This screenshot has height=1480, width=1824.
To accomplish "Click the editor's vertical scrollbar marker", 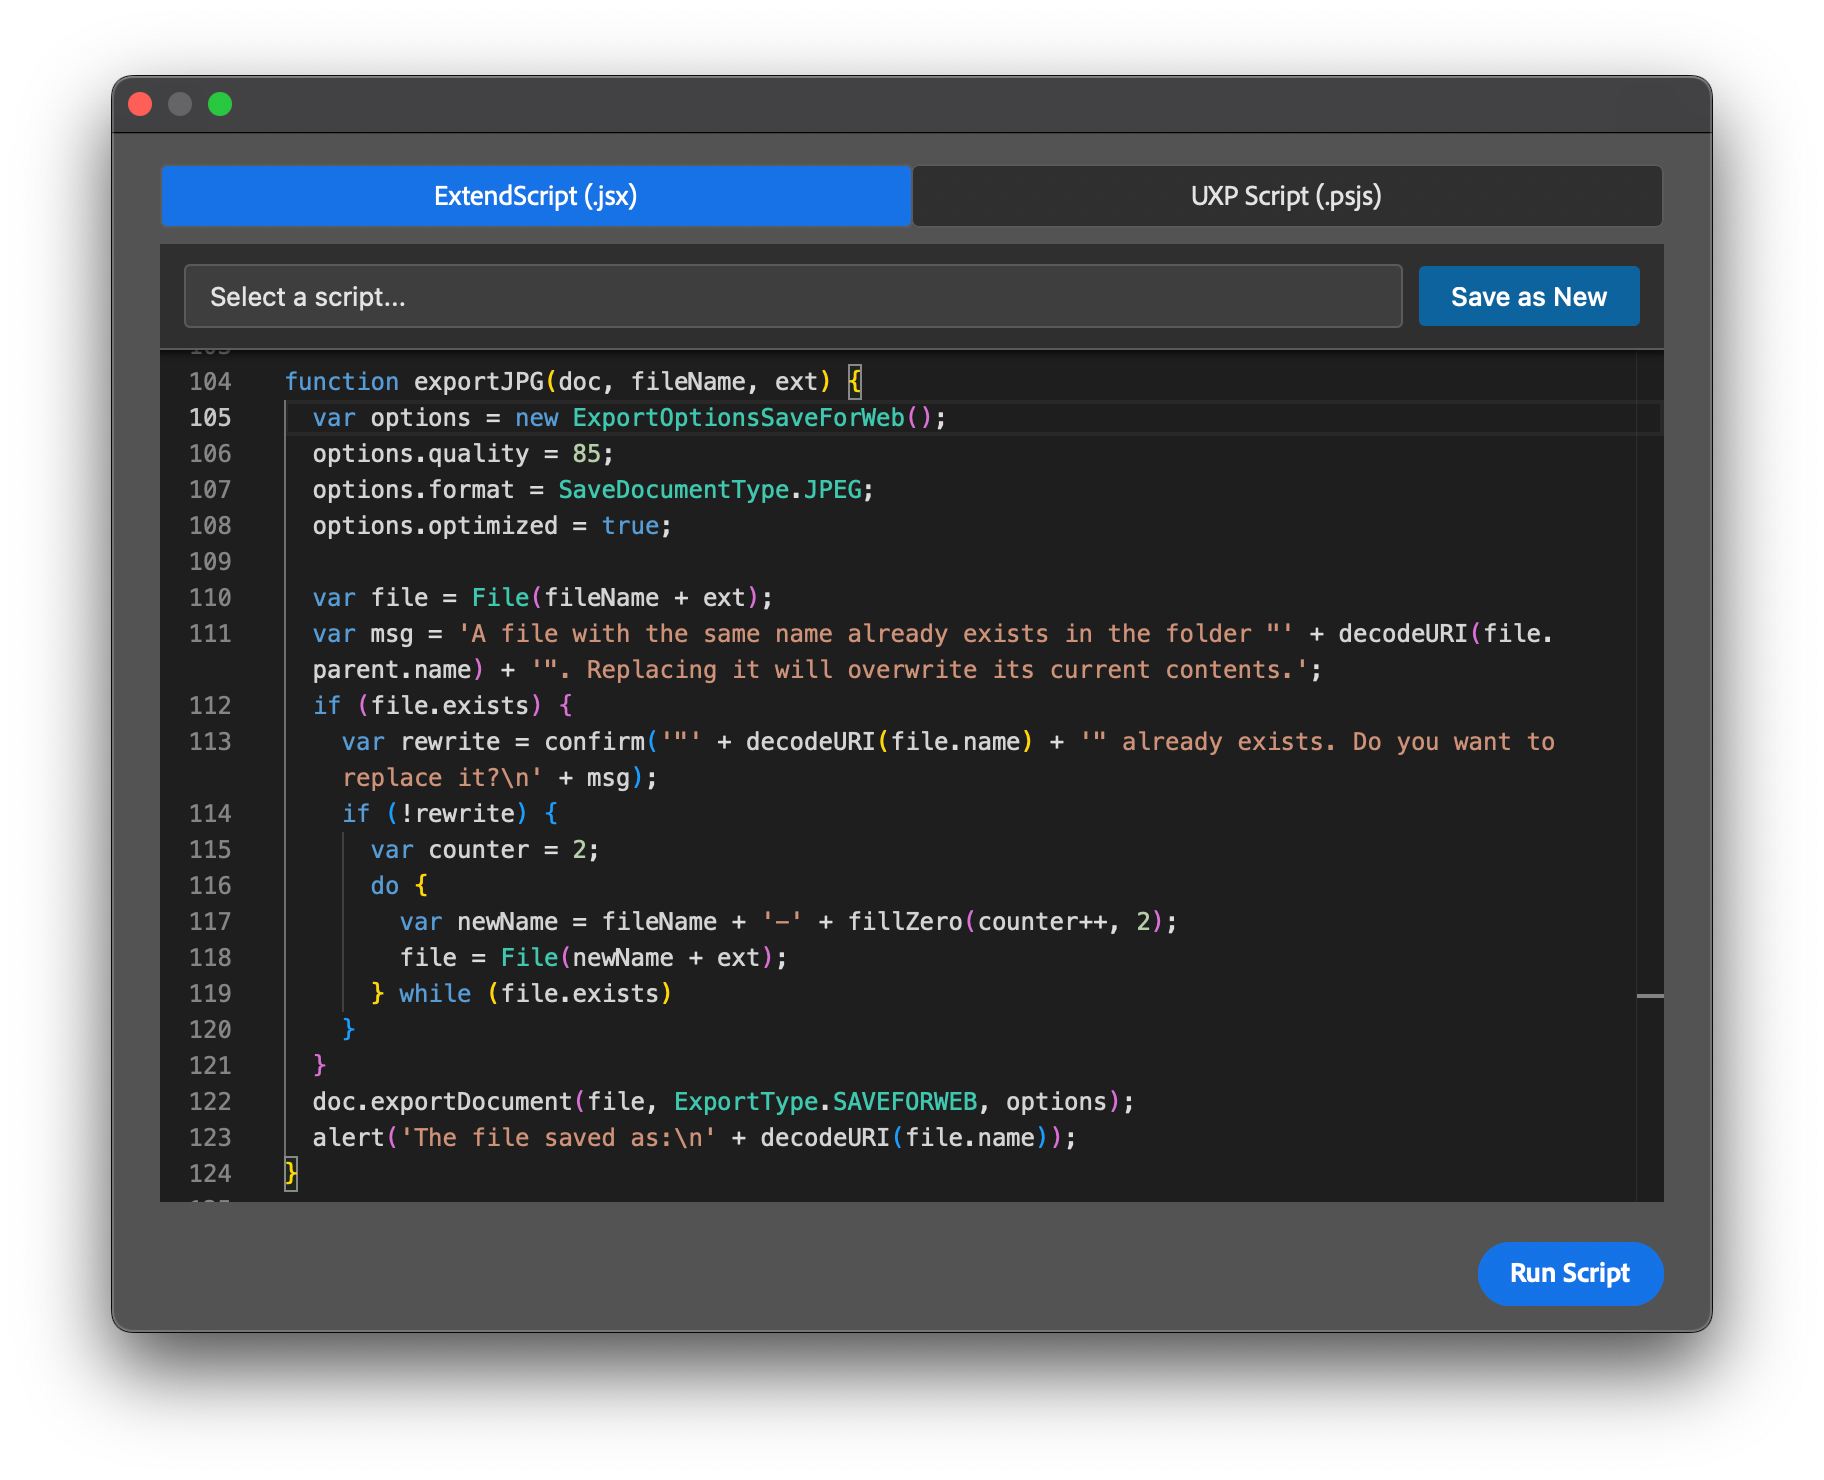I will pos(1650,996).
